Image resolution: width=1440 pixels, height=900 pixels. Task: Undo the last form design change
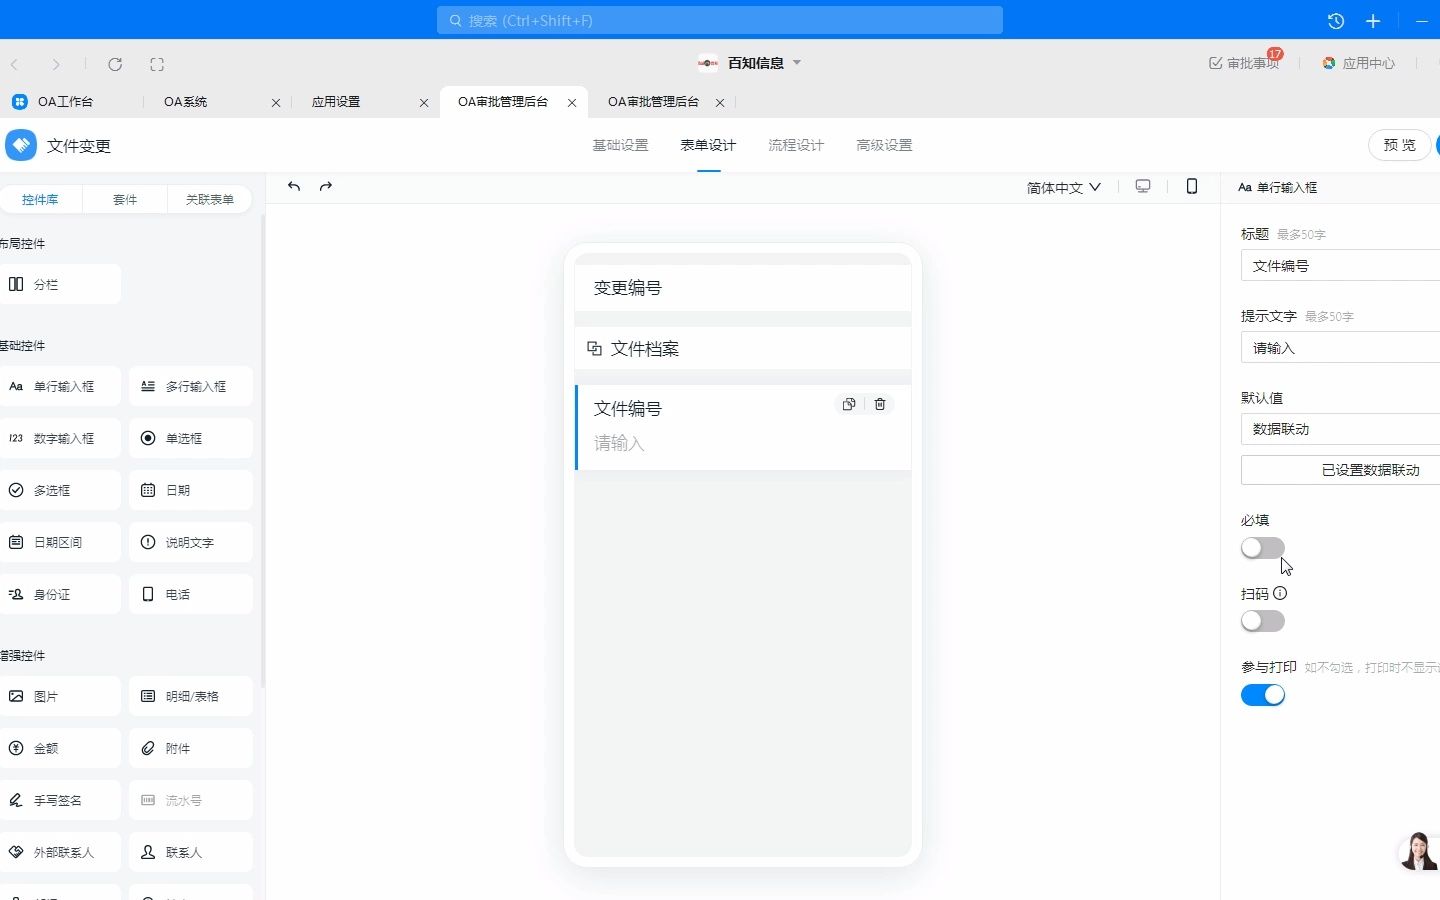(x=293, y=187)
